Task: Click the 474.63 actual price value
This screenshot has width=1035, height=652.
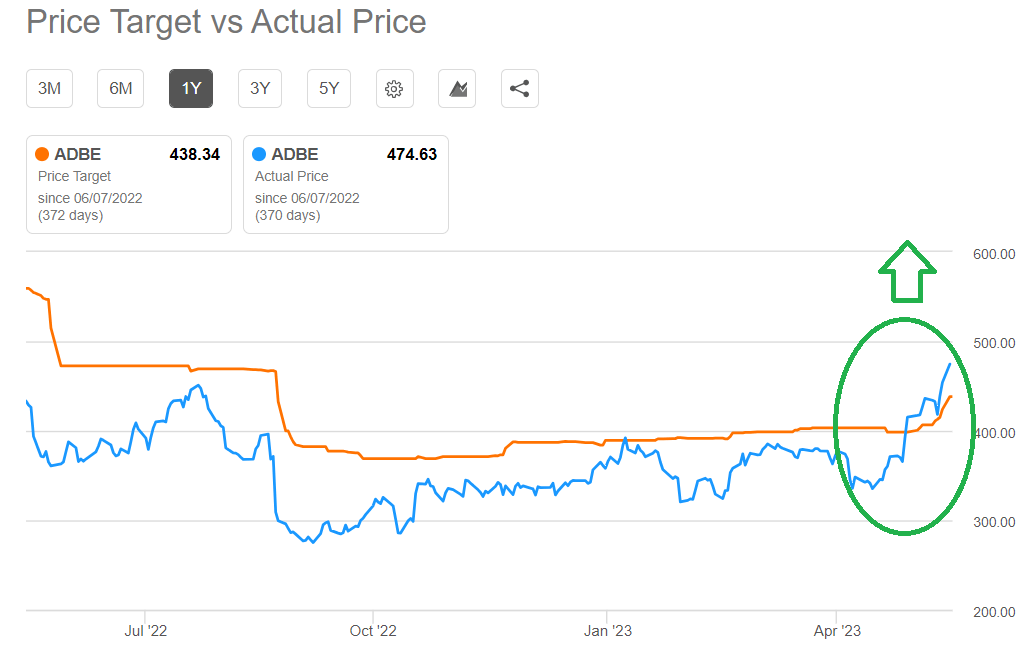Action: 411,154
